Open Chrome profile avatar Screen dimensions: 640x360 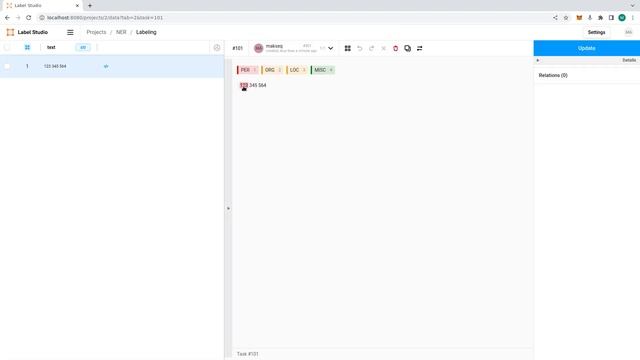(622, 18)
